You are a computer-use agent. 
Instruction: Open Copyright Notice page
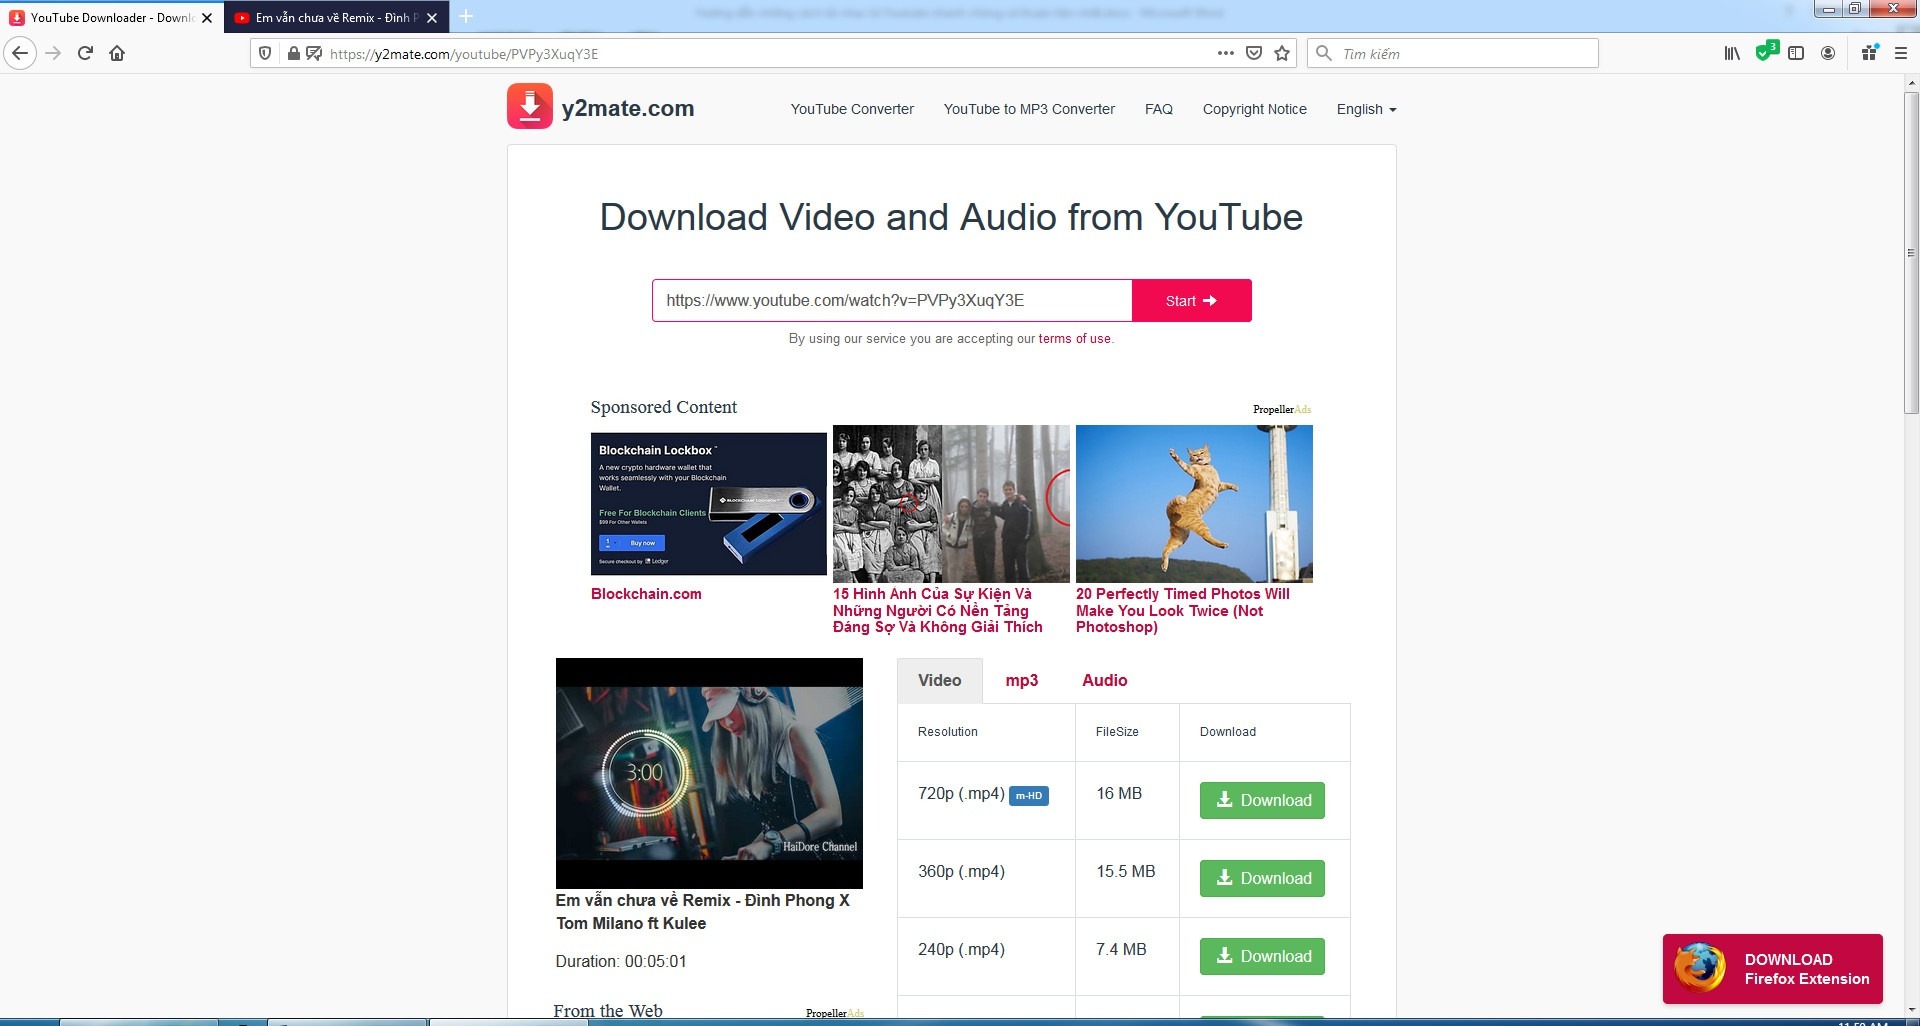[1255, 109]
